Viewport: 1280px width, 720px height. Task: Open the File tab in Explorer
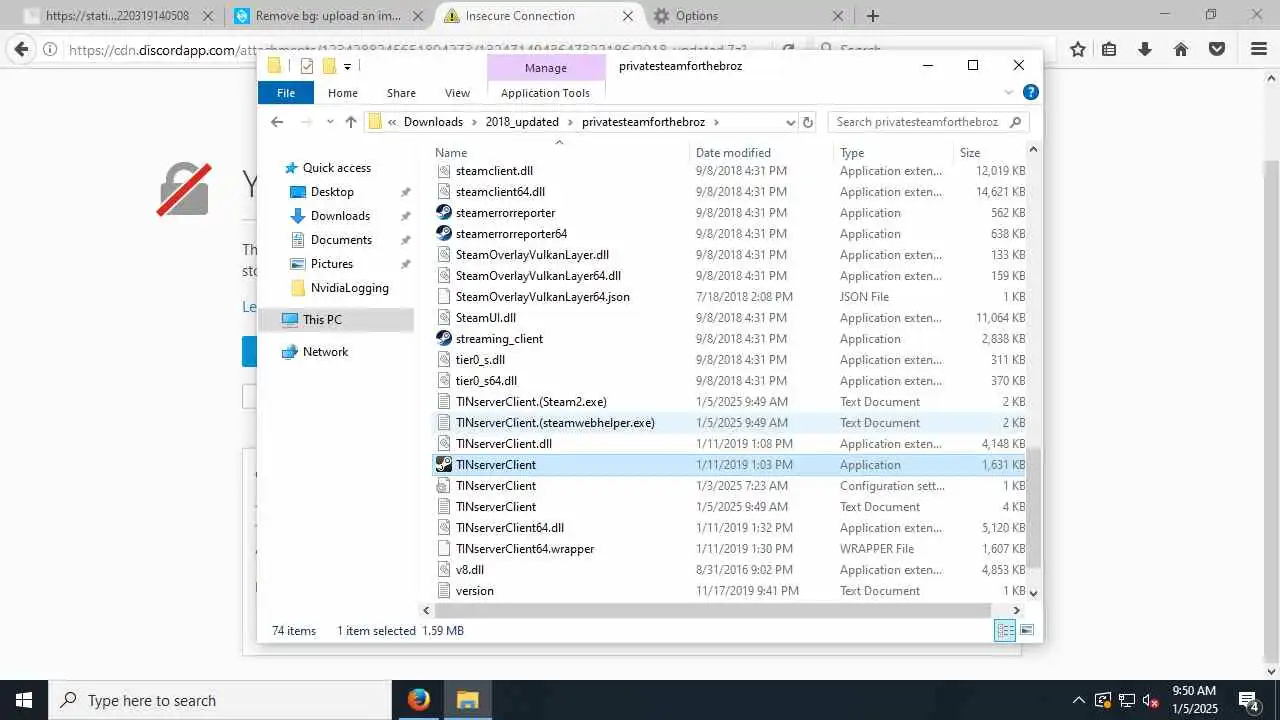coord(286,92)
